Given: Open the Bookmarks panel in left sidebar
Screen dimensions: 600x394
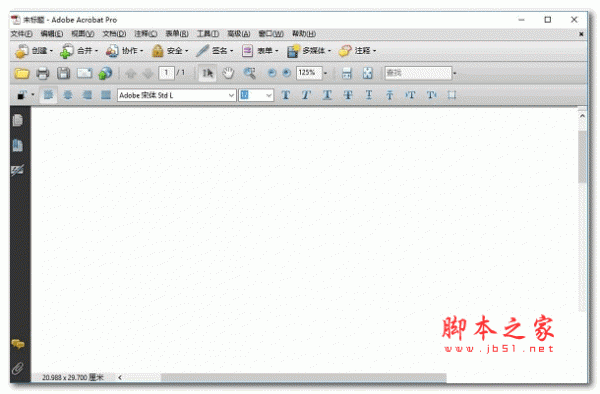Looking at the screenshot, I should [18, 145].
